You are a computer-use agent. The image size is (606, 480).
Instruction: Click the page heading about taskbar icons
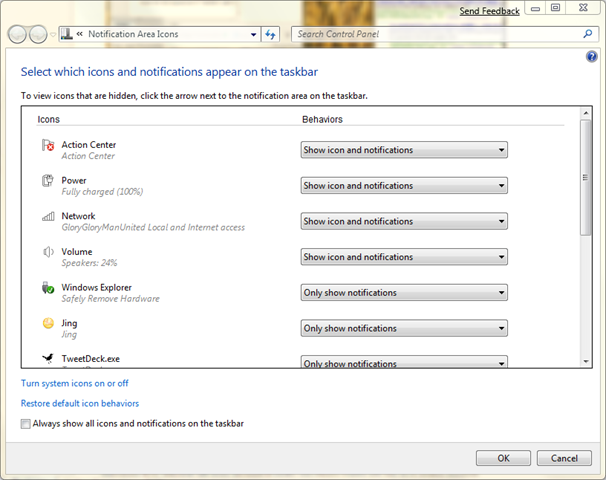point(169,72)
